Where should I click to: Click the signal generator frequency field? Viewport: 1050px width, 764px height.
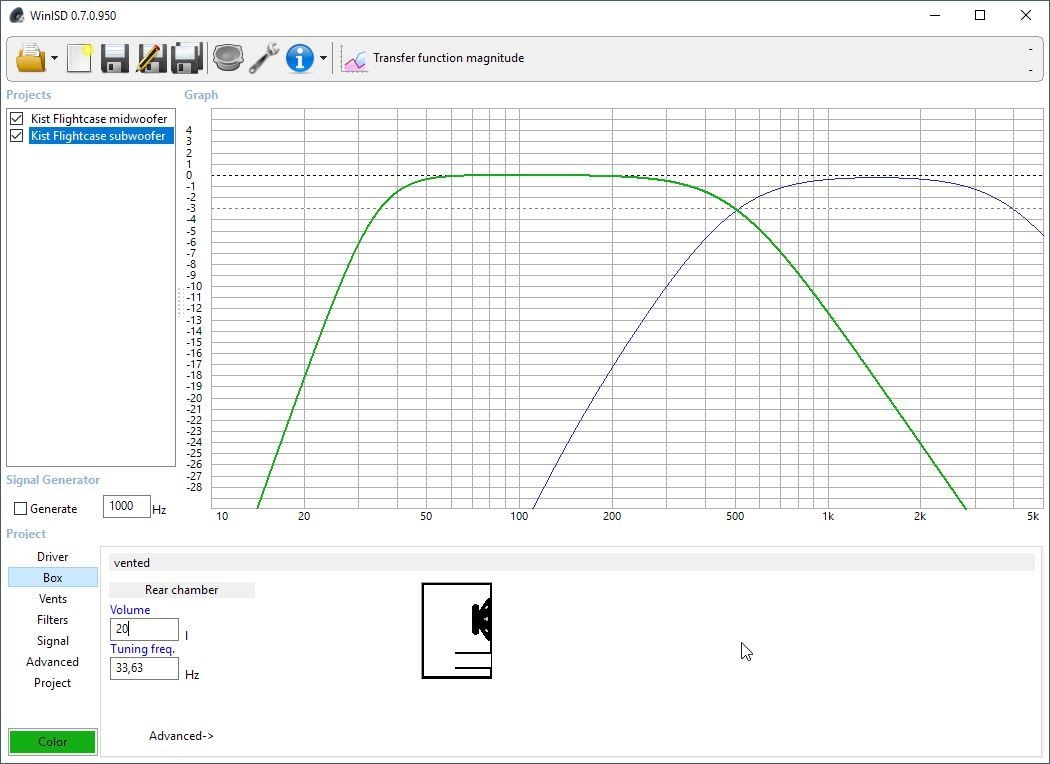127,506
